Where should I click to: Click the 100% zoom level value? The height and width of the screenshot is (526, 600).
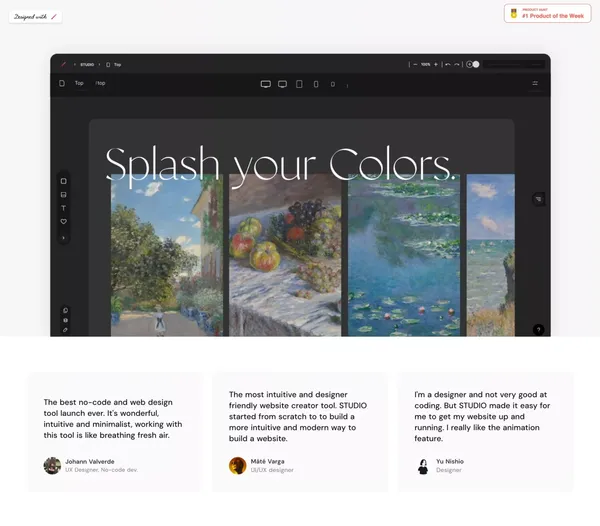pyautogui.click(x=426, y=65)
